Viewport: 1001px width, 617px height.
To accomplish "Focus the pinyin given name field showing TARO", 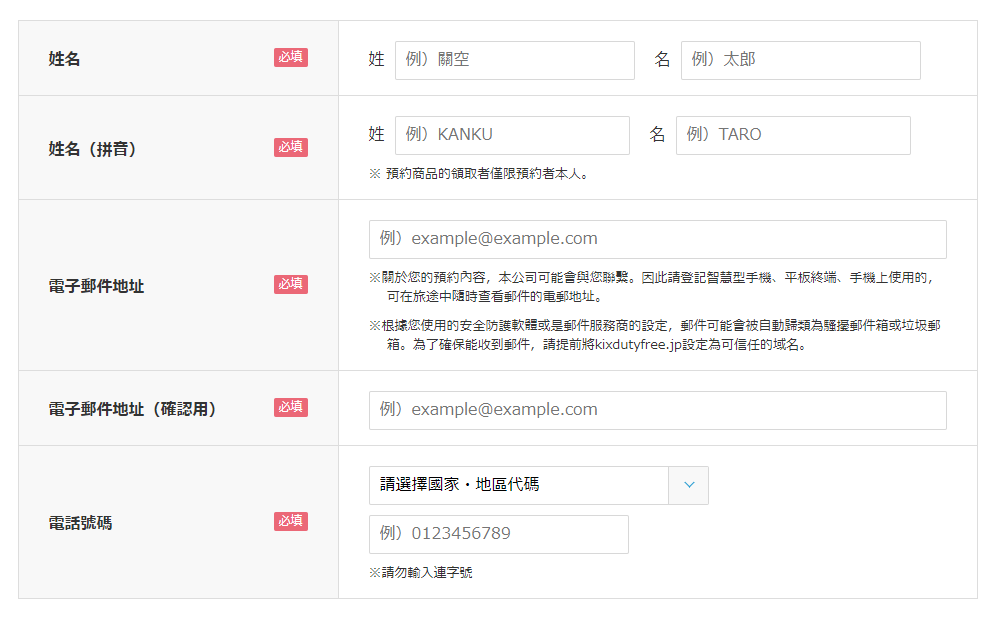I will coord(793,135).
